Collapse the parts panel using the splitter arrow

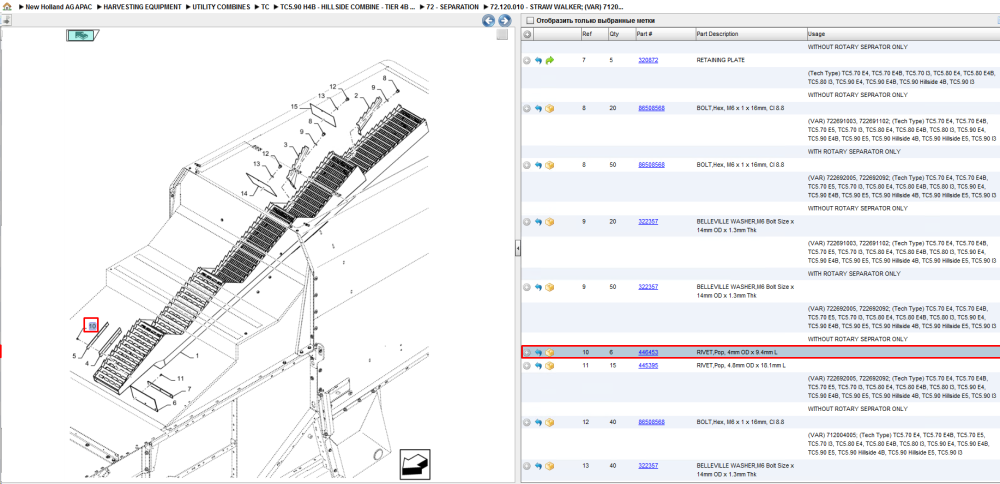518,247
